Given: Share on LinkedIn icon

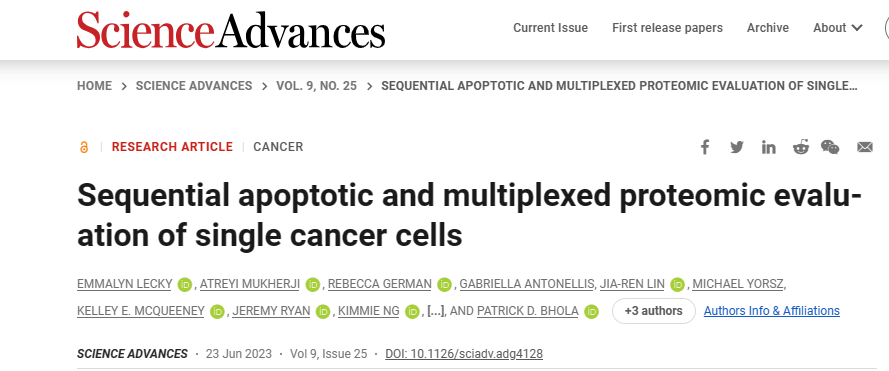Looking at the screenshot, I should click(x=768, y=147).
